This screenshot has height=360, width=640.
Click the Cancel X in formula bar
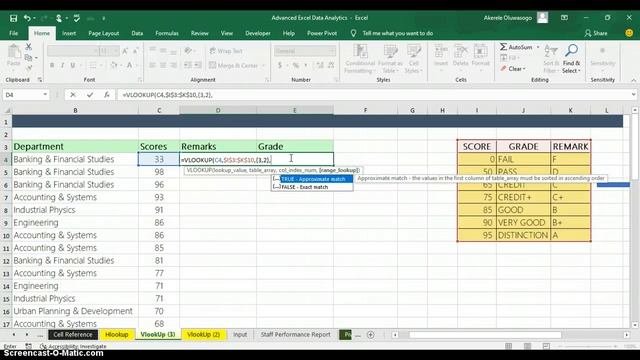73,95
